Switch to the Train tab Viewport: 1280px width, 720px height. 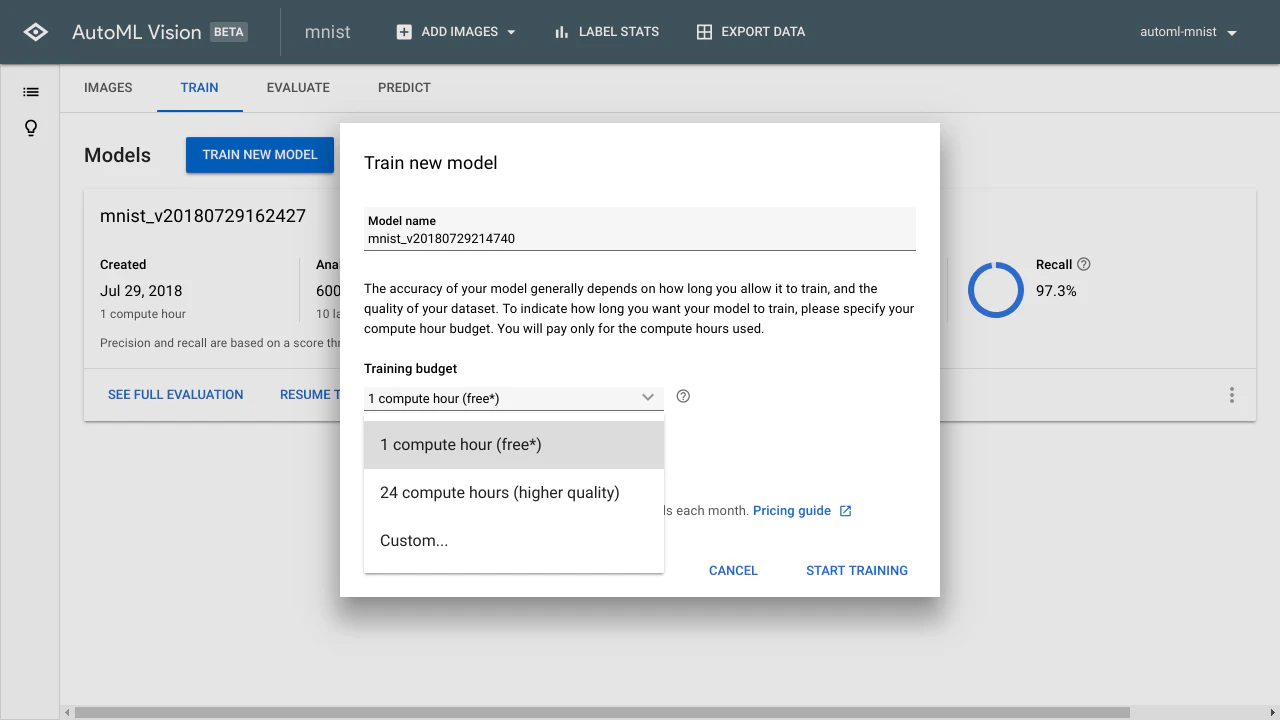click(200, 88)
